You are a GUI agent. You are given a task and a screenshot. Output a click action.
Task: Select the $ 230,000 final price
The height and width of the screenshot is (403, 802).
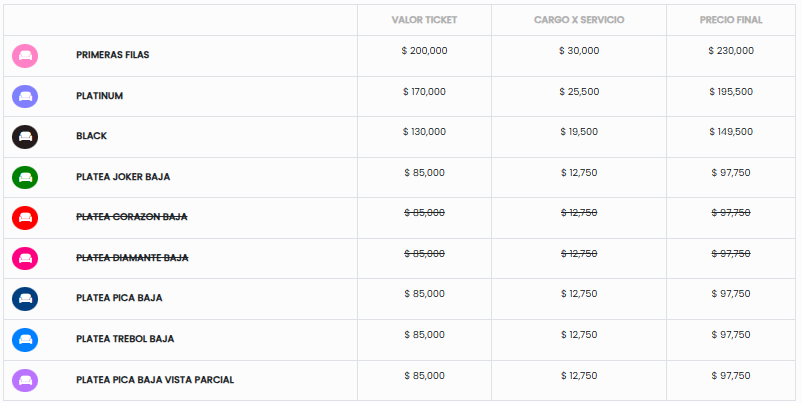731,51
